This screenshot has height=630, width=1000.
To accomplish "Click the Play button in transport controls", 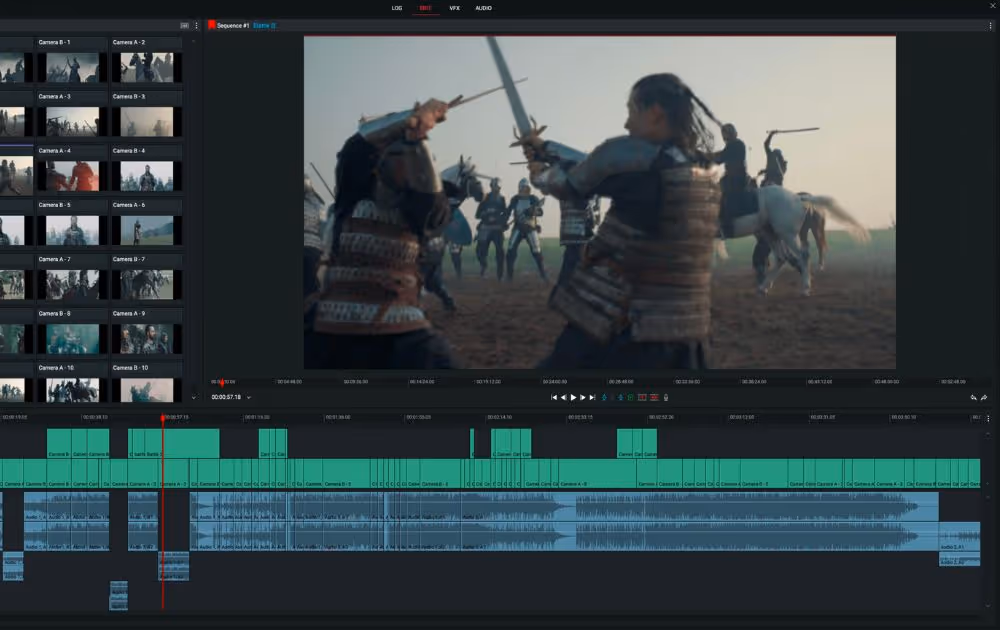I will click(573, 397).
